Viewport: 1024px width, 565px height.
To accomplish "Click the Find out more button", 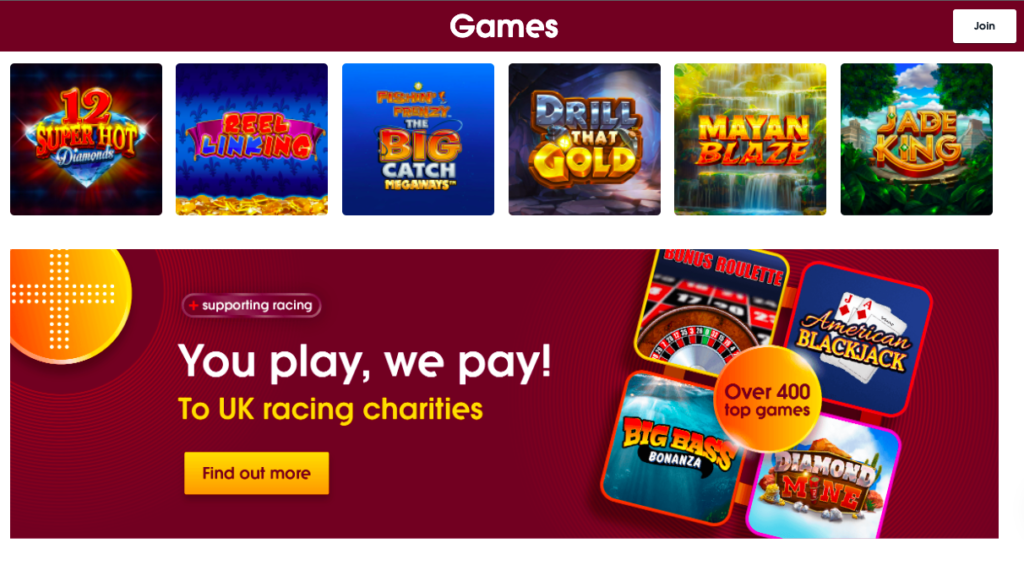I will 257,473.
